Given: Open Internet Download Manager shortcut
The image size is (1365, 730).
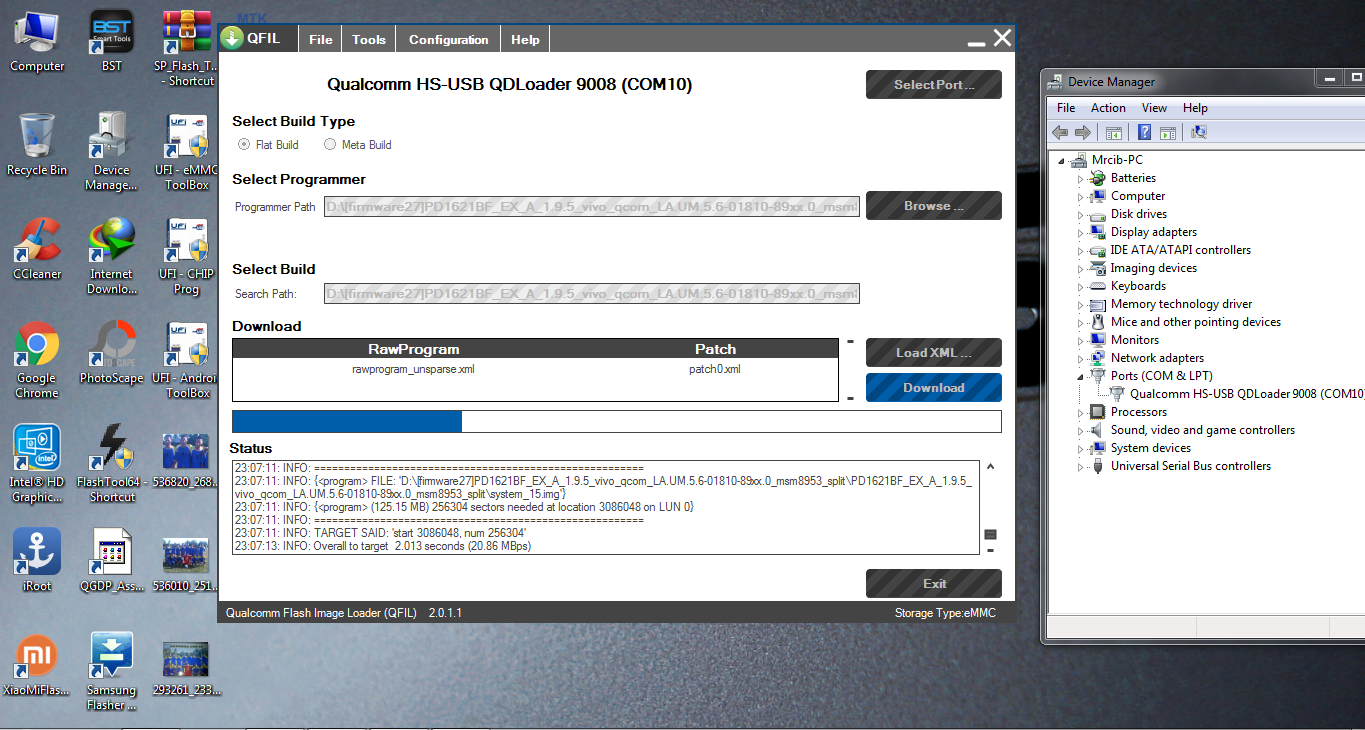Looking at the screenshot, I should (x=112, y=256).
